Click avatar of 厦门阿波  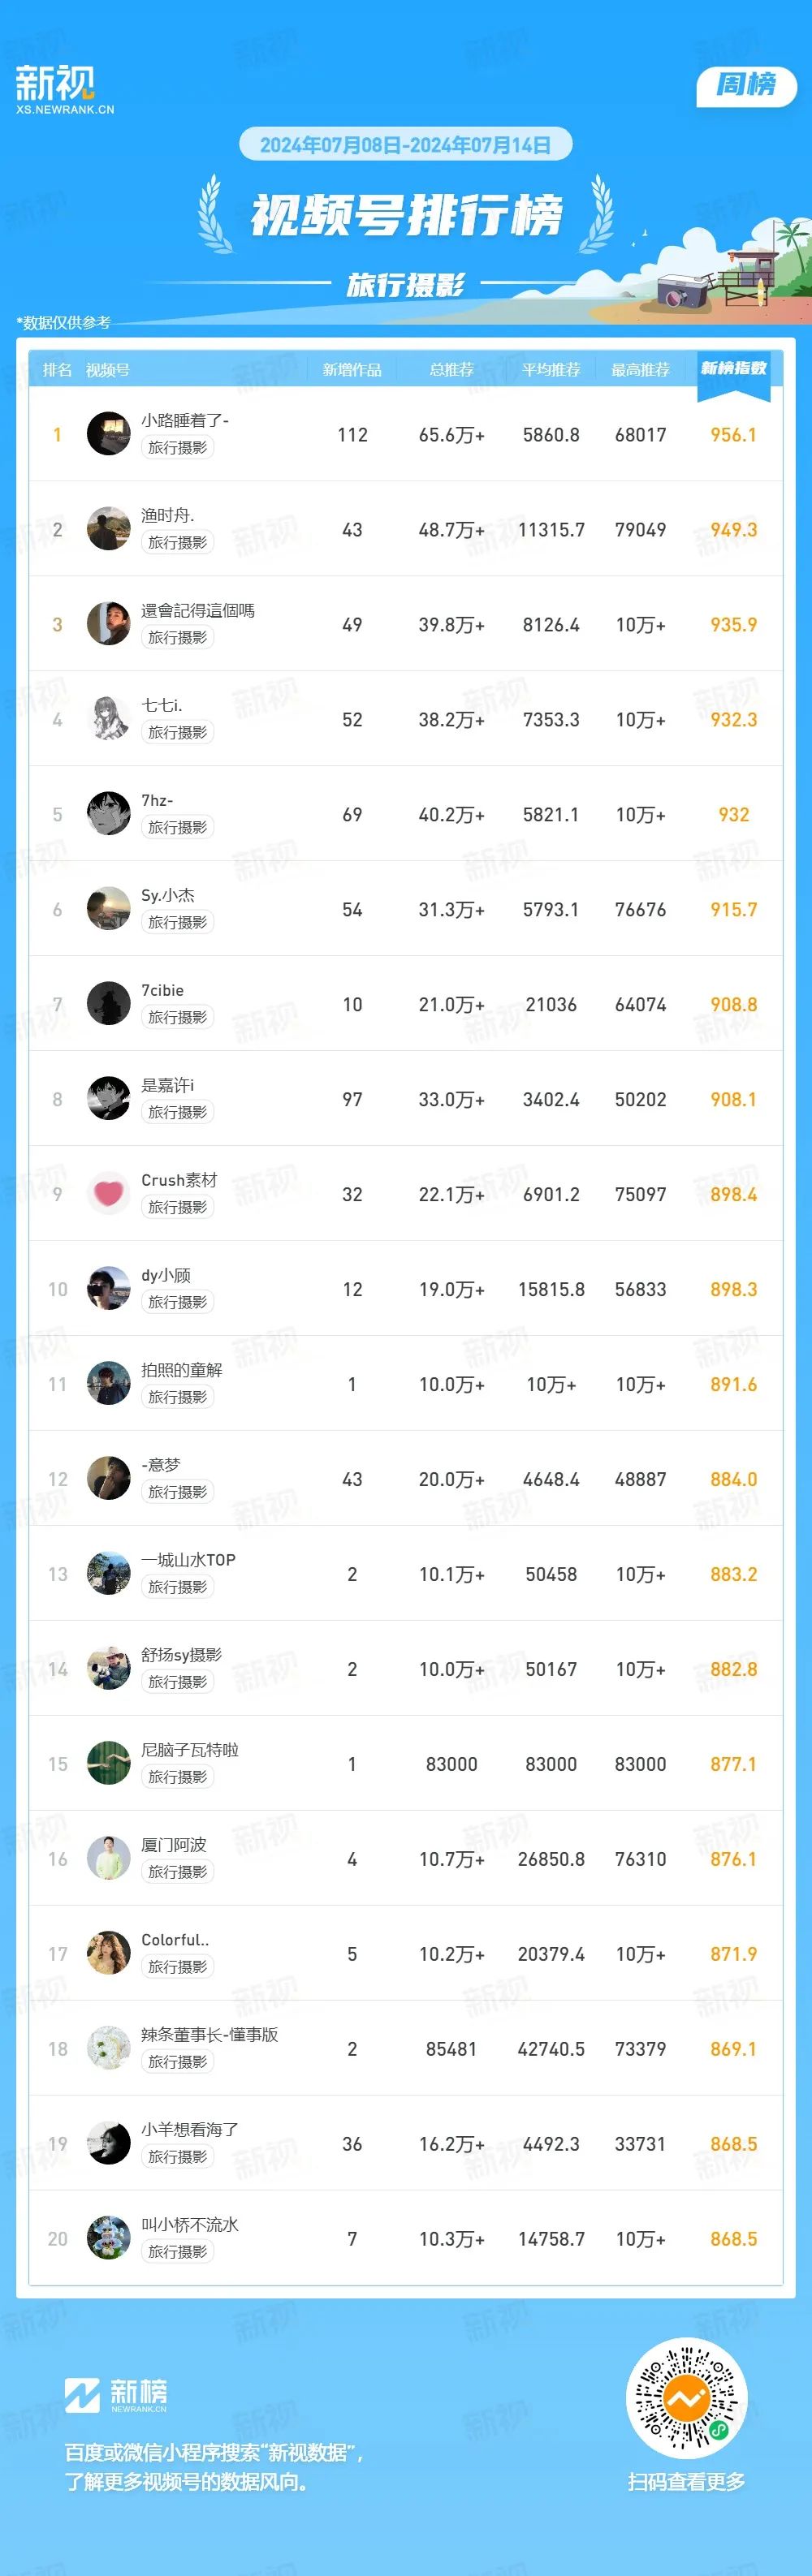coord(108,1858)
